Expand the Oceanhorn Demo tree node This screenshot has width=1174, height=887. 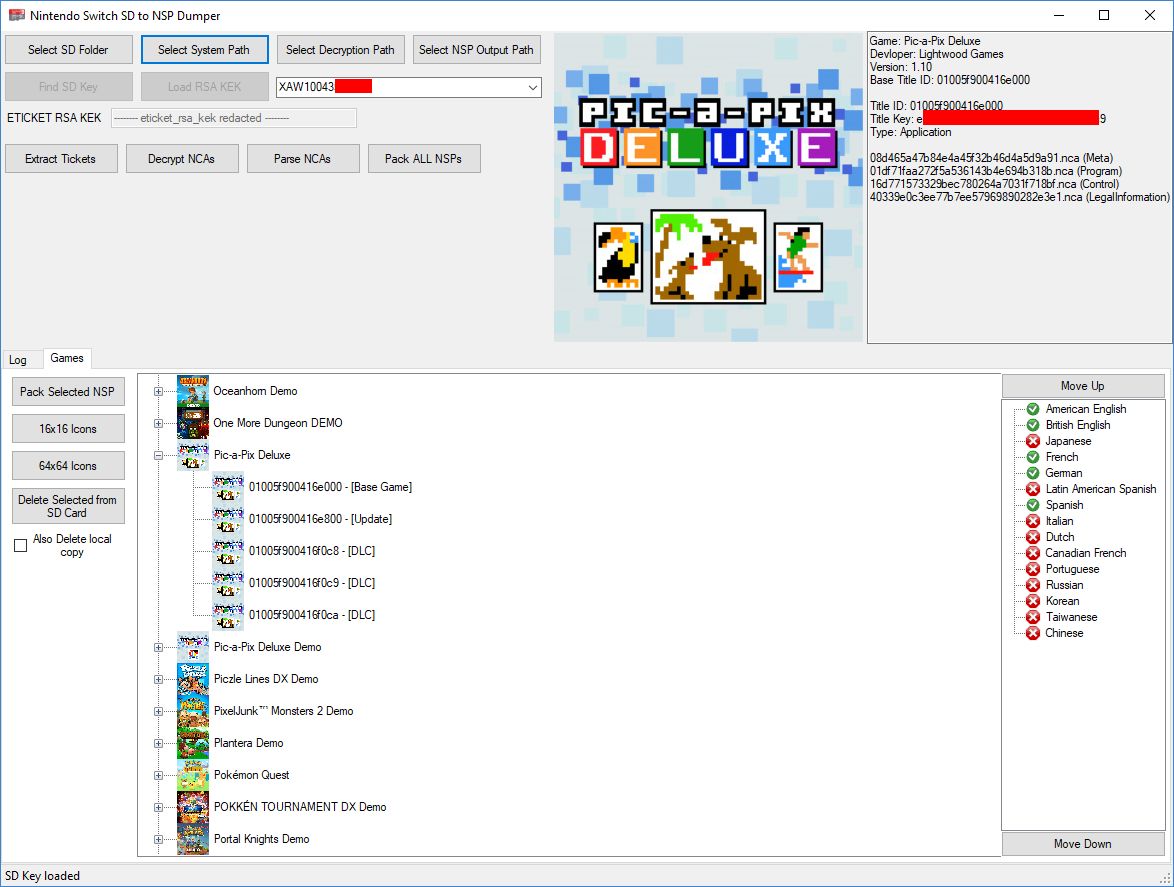pyautogui.click(x=159, y=391)
